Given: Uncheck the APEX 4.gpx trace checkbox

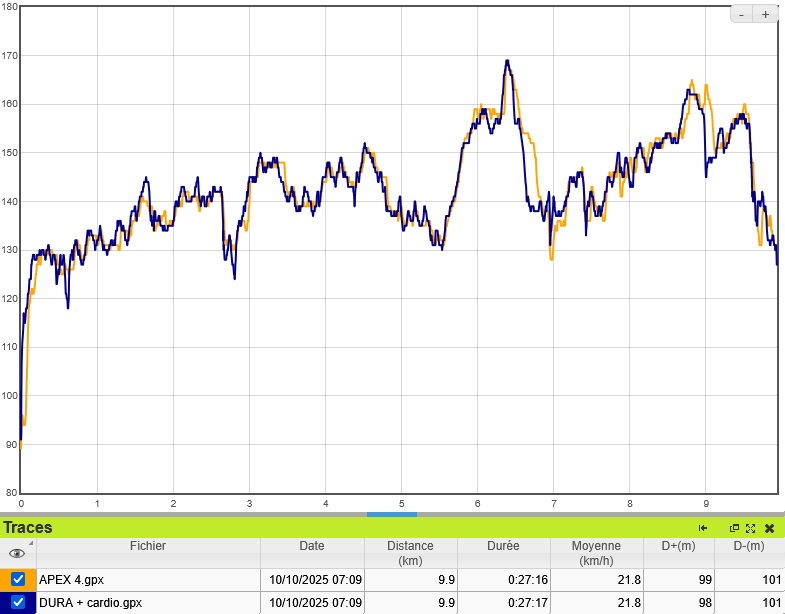Looking at the screenshot, I should coord(18,579).
